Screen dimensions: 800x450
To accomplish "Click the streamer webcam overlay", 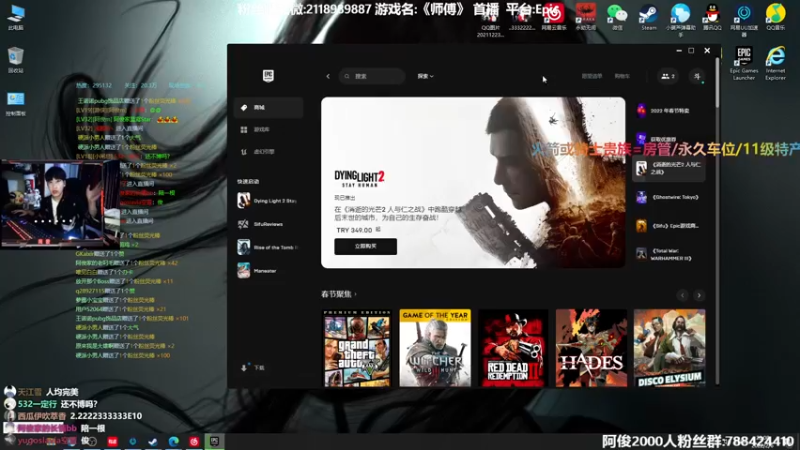I will [x=60, y=204].
